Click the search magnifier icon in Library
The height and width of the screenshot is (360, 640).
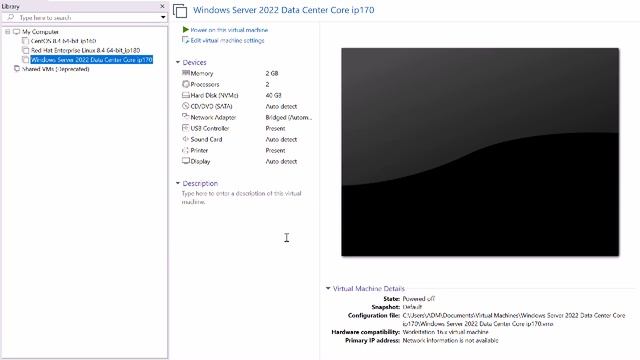coord(11,17)
